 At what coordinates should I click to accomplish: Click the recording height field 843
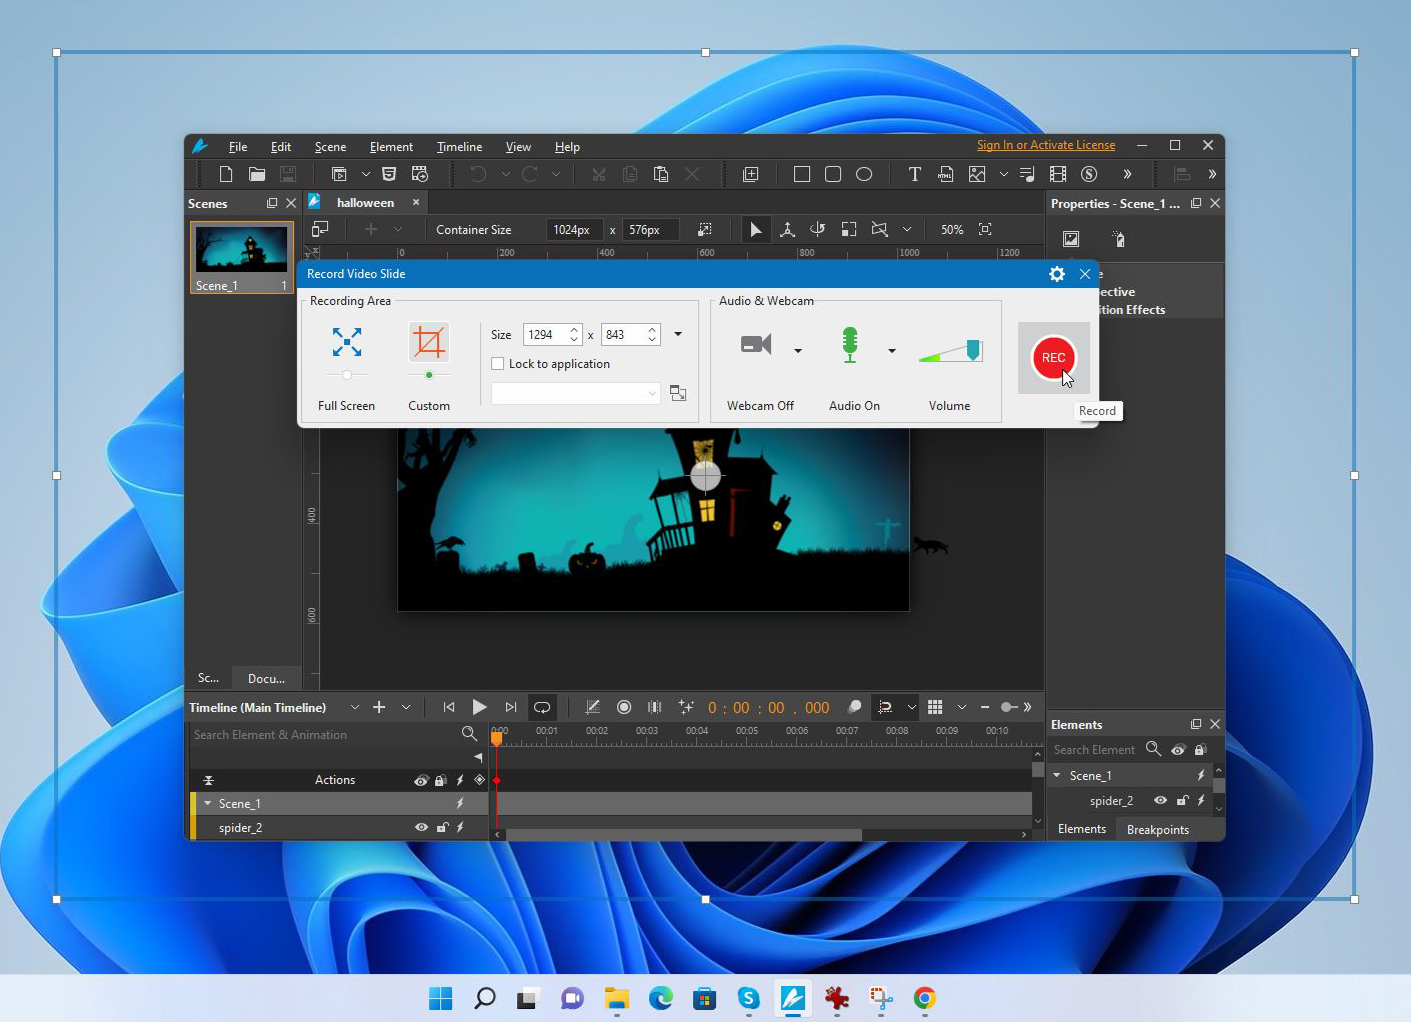pos(624,335)
